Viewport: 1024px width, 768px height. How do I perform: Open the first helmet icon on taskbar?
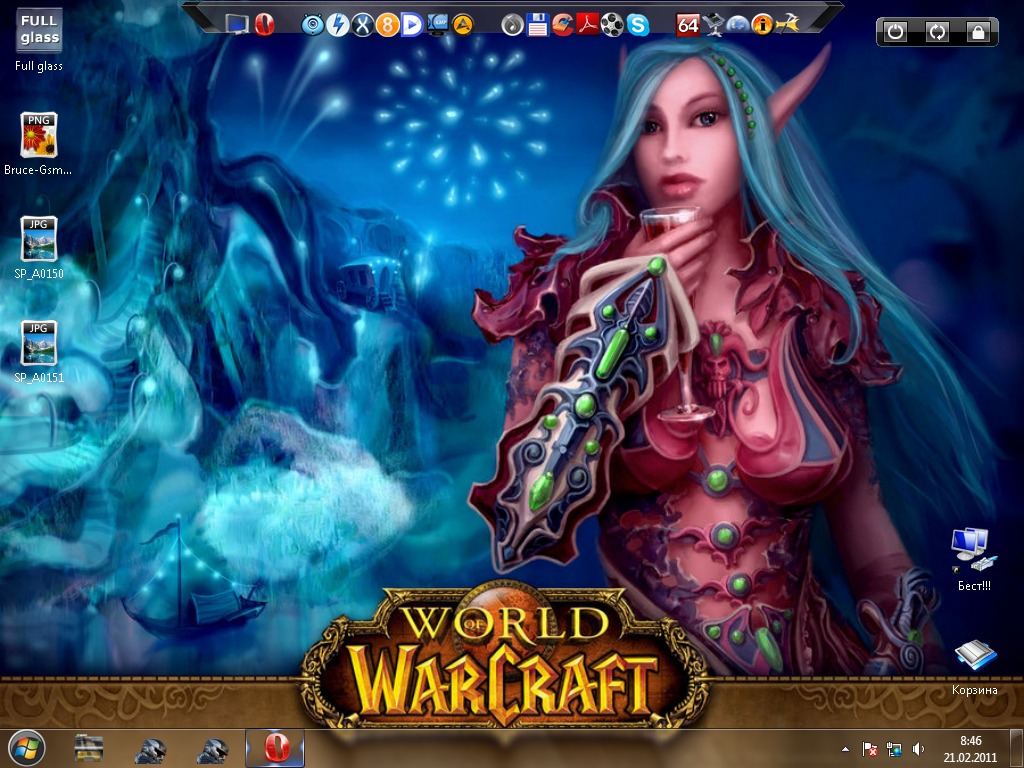(x=150, y=750)
